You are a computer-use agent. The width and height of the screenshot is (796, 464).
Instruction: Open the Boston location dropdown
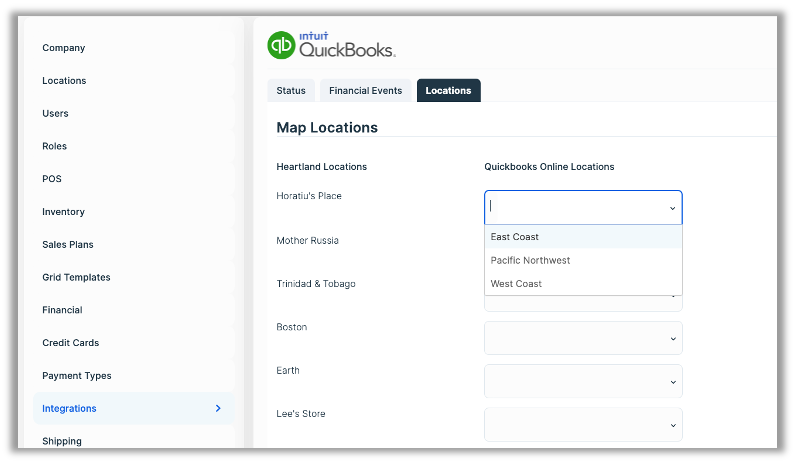(x=583, y=337)
